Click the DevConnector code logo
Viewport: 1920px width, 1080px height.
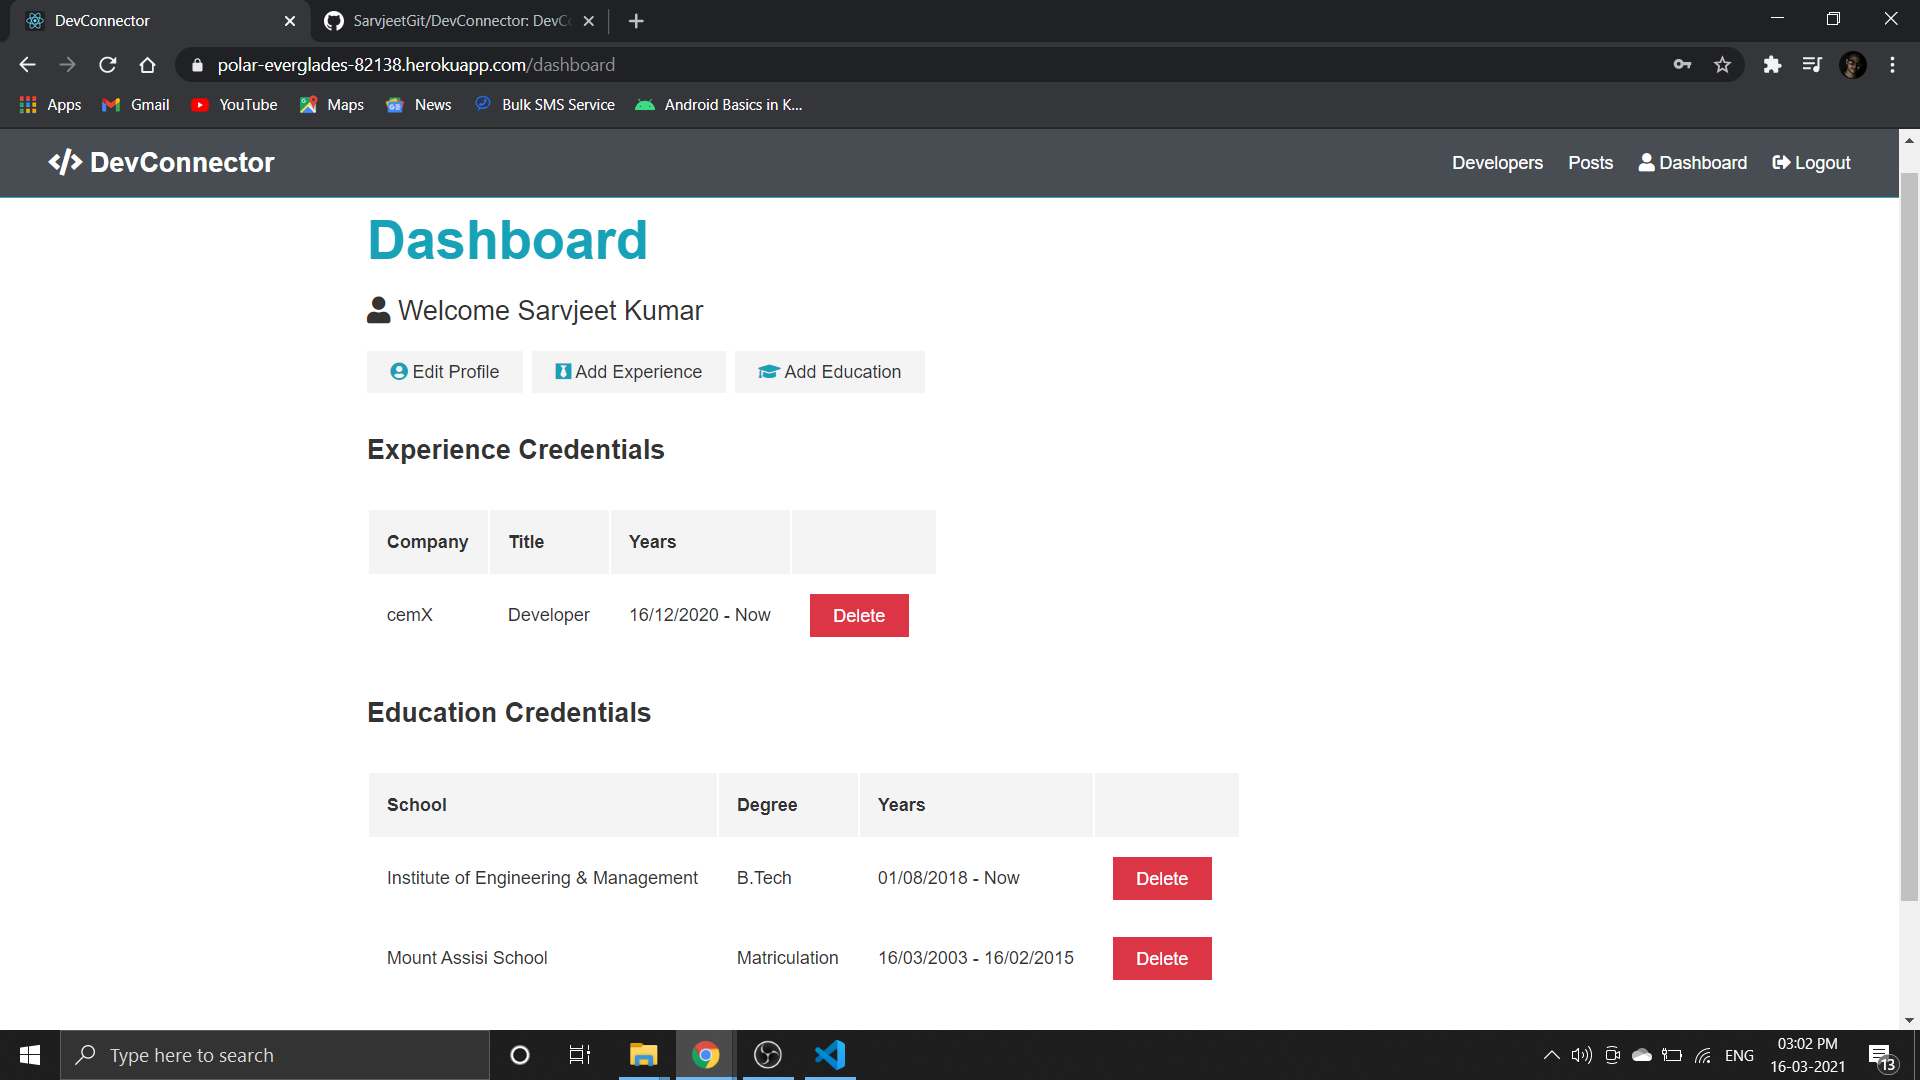click(x=66, y=162)
